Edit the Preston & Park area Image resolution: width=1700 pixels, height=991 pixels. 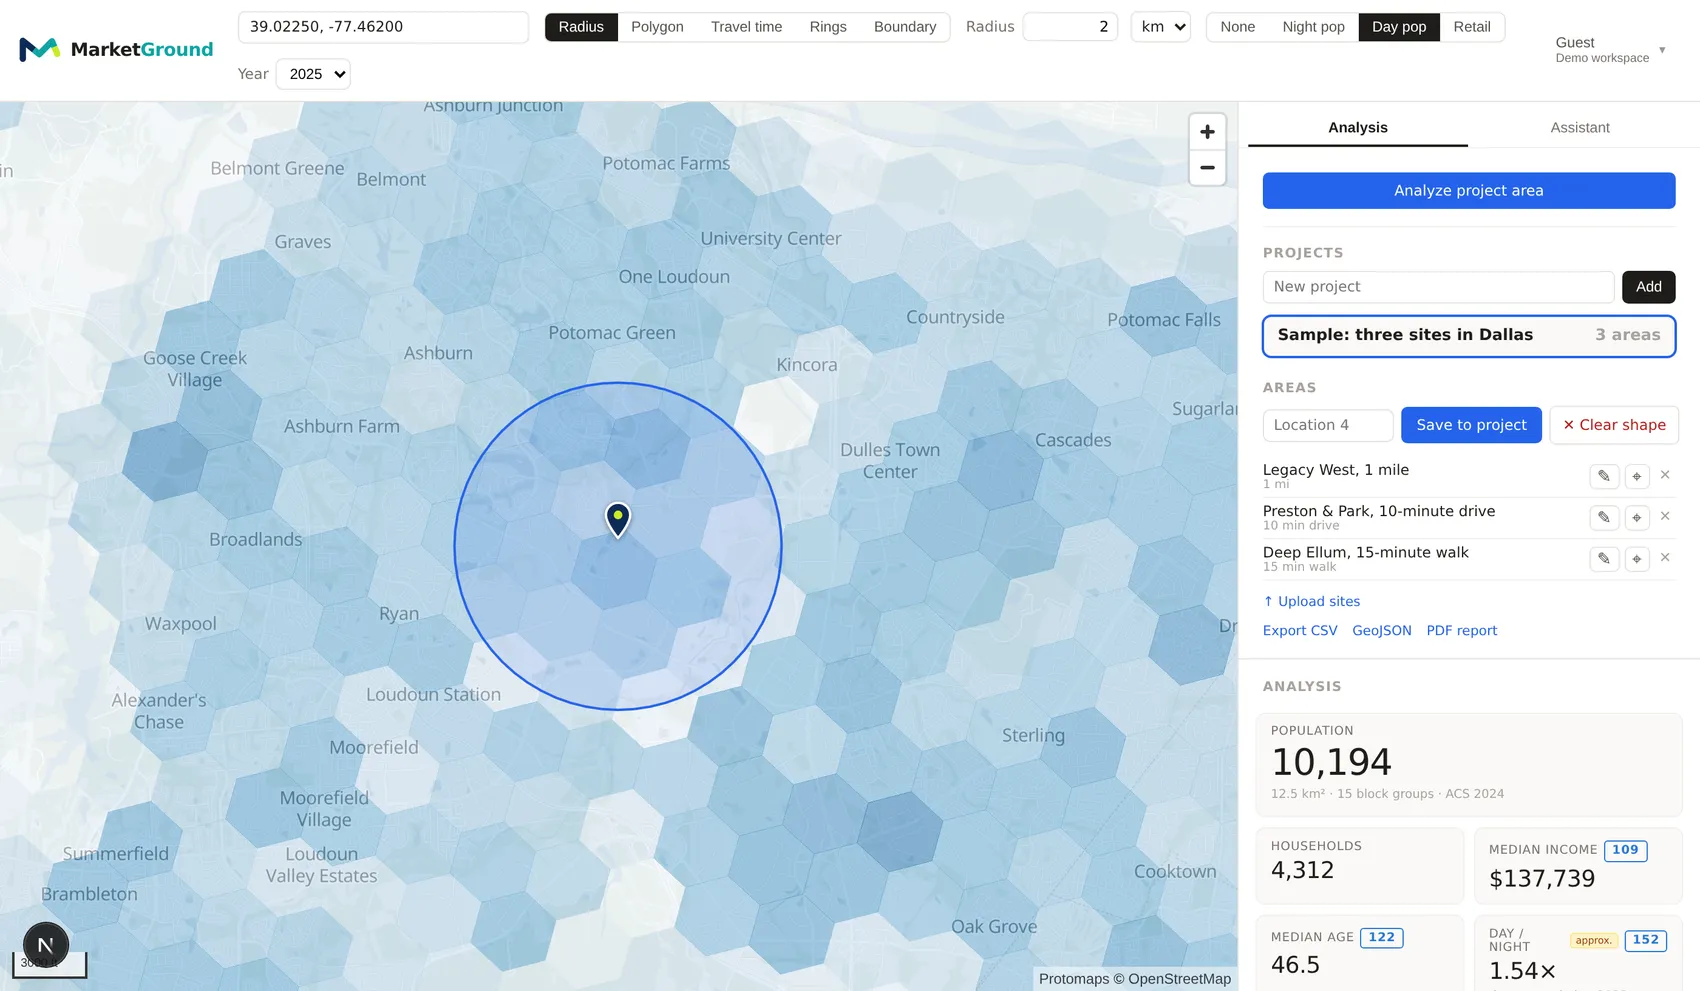click(x=1604, y=517)
